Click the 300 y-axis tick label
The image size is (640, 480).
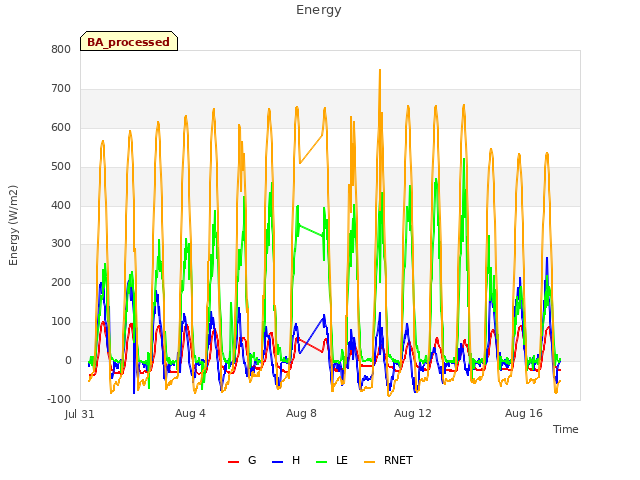coord(61,244)
